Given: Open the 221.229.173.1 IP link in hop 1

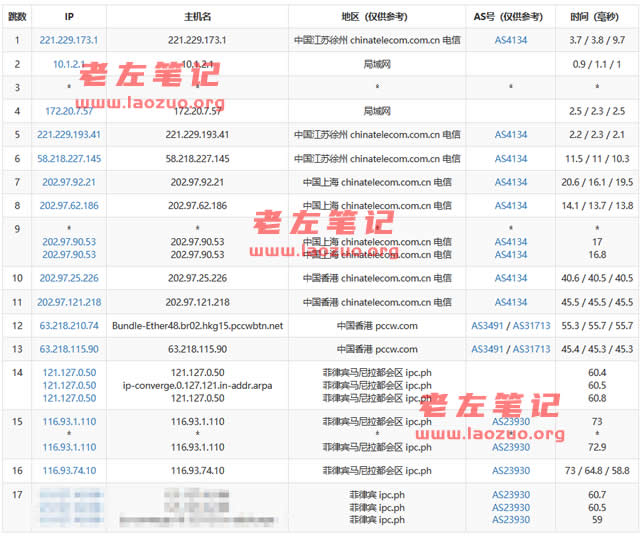Looking at the screenshot, I should point(69,40).
